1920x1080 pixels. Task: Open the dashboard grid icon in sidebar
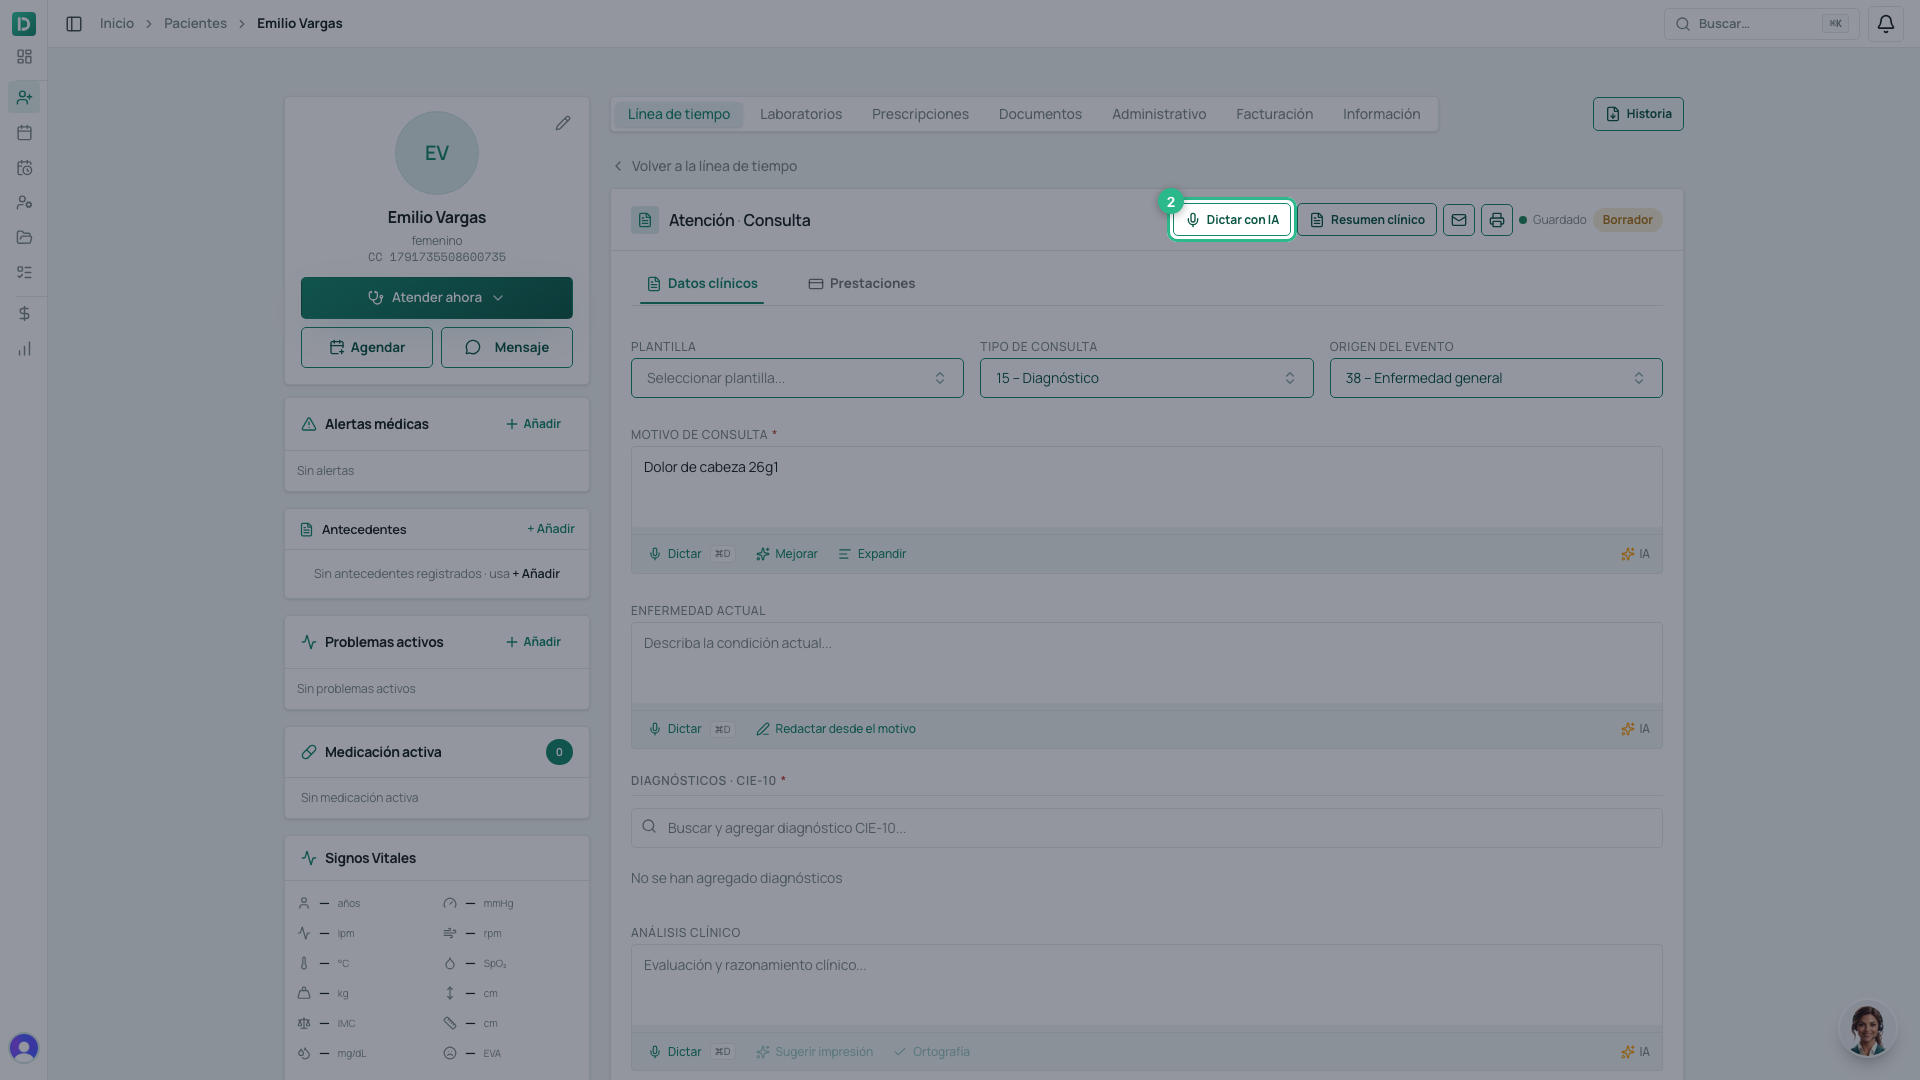(x=24, y=57)
